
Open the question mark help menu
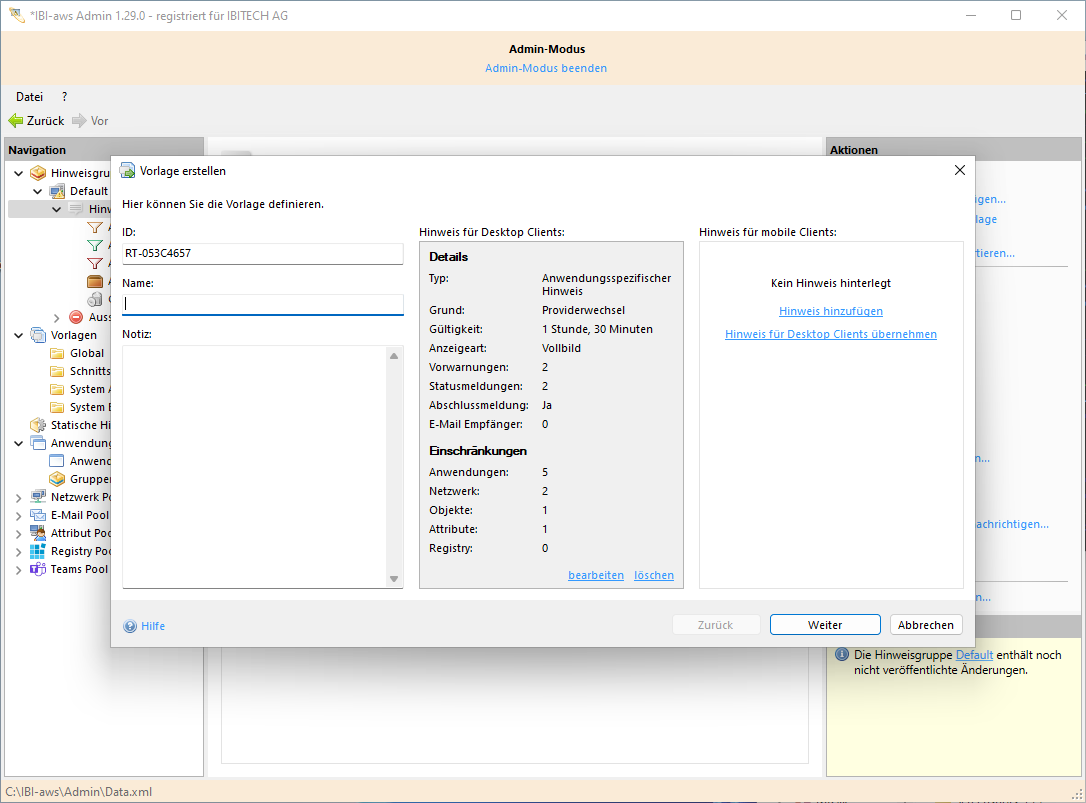(x=64, y=97)
